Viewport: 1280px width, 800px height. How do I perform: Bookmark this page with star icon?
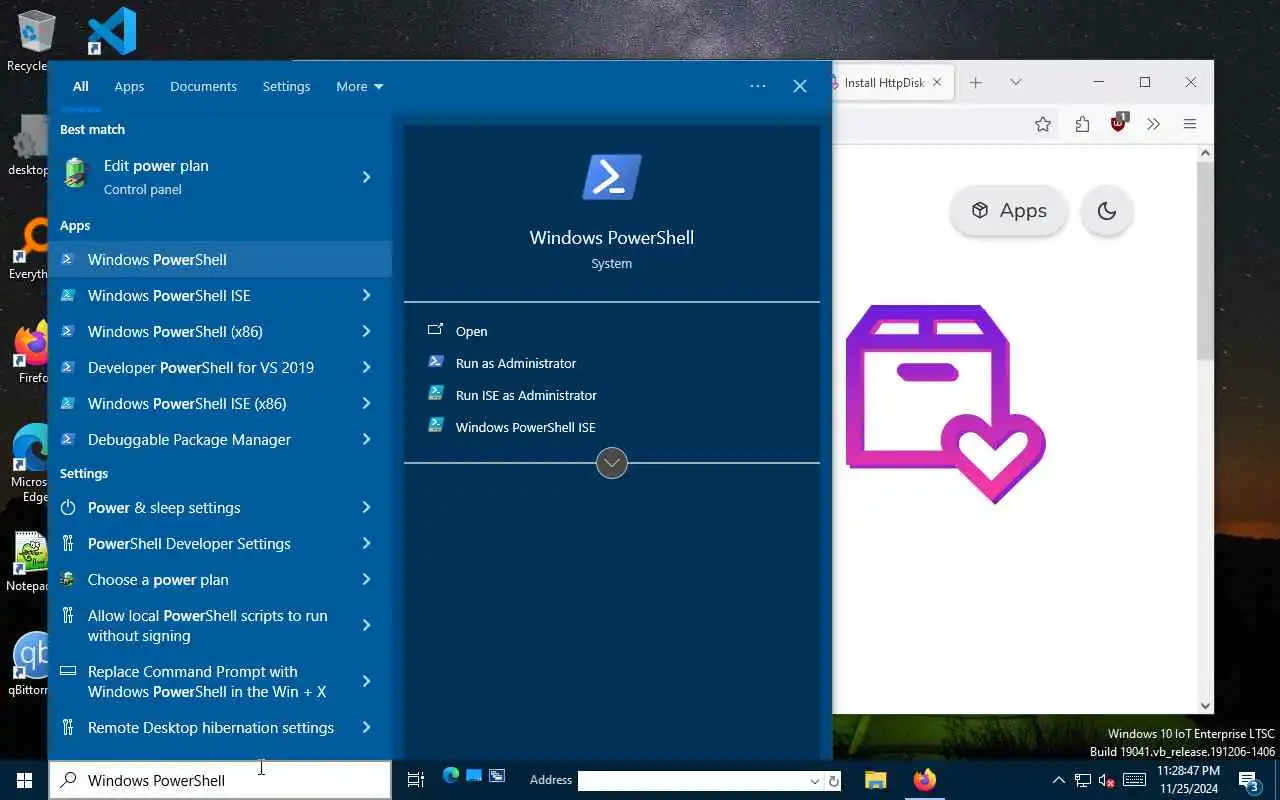[1043, 124]
